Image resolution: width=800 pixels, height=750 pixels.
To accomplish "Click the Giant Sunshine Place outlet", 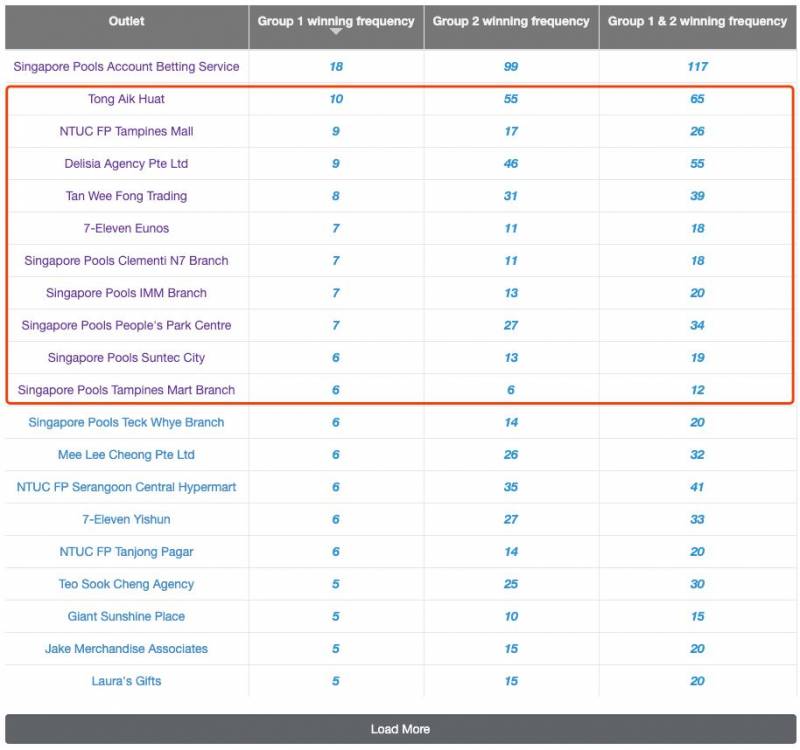I will coord(127,617).
